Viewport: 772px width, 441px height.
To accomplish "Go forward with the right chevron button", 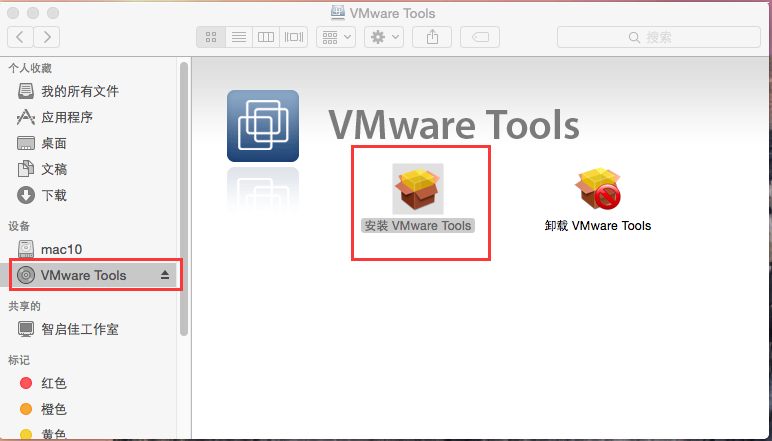I will pos(47,37).
